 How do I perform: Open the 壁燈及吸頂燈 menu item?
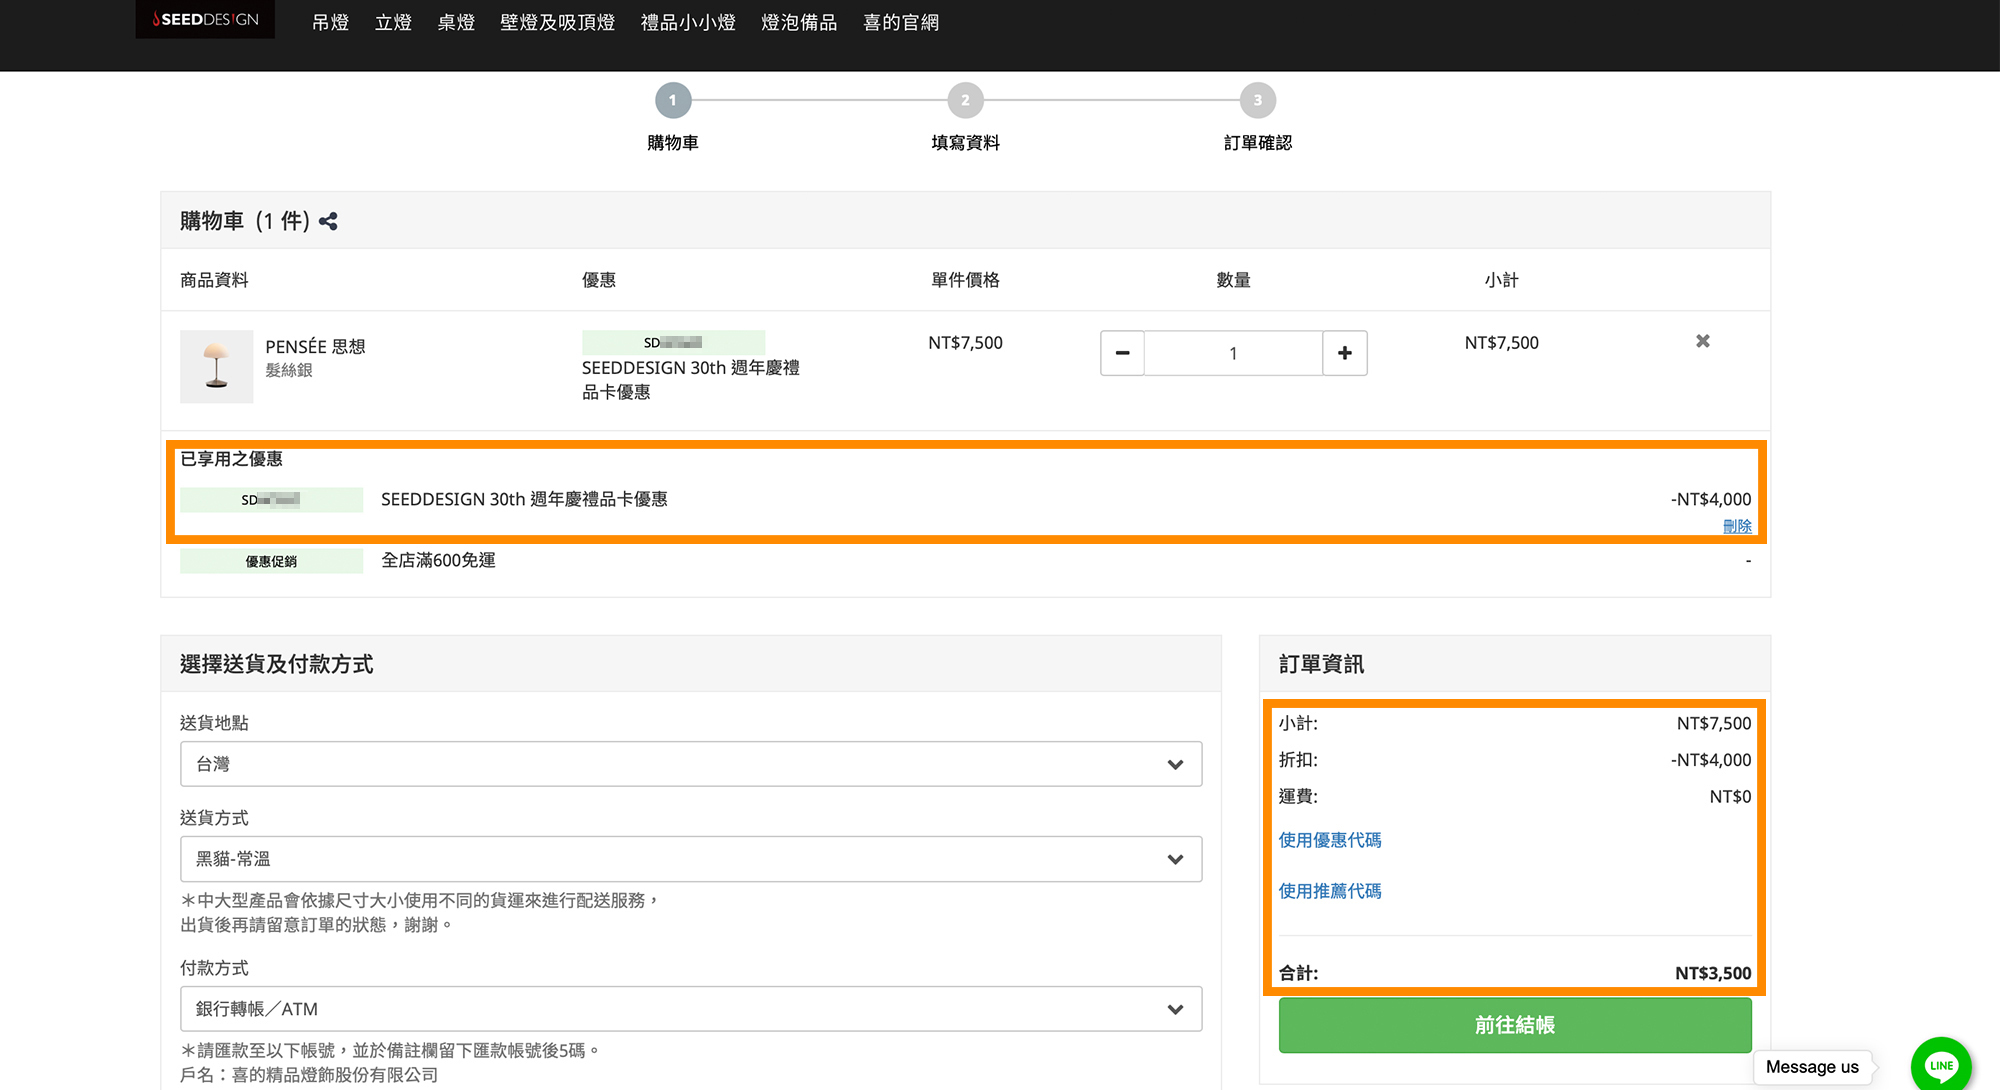coord(557,22)
